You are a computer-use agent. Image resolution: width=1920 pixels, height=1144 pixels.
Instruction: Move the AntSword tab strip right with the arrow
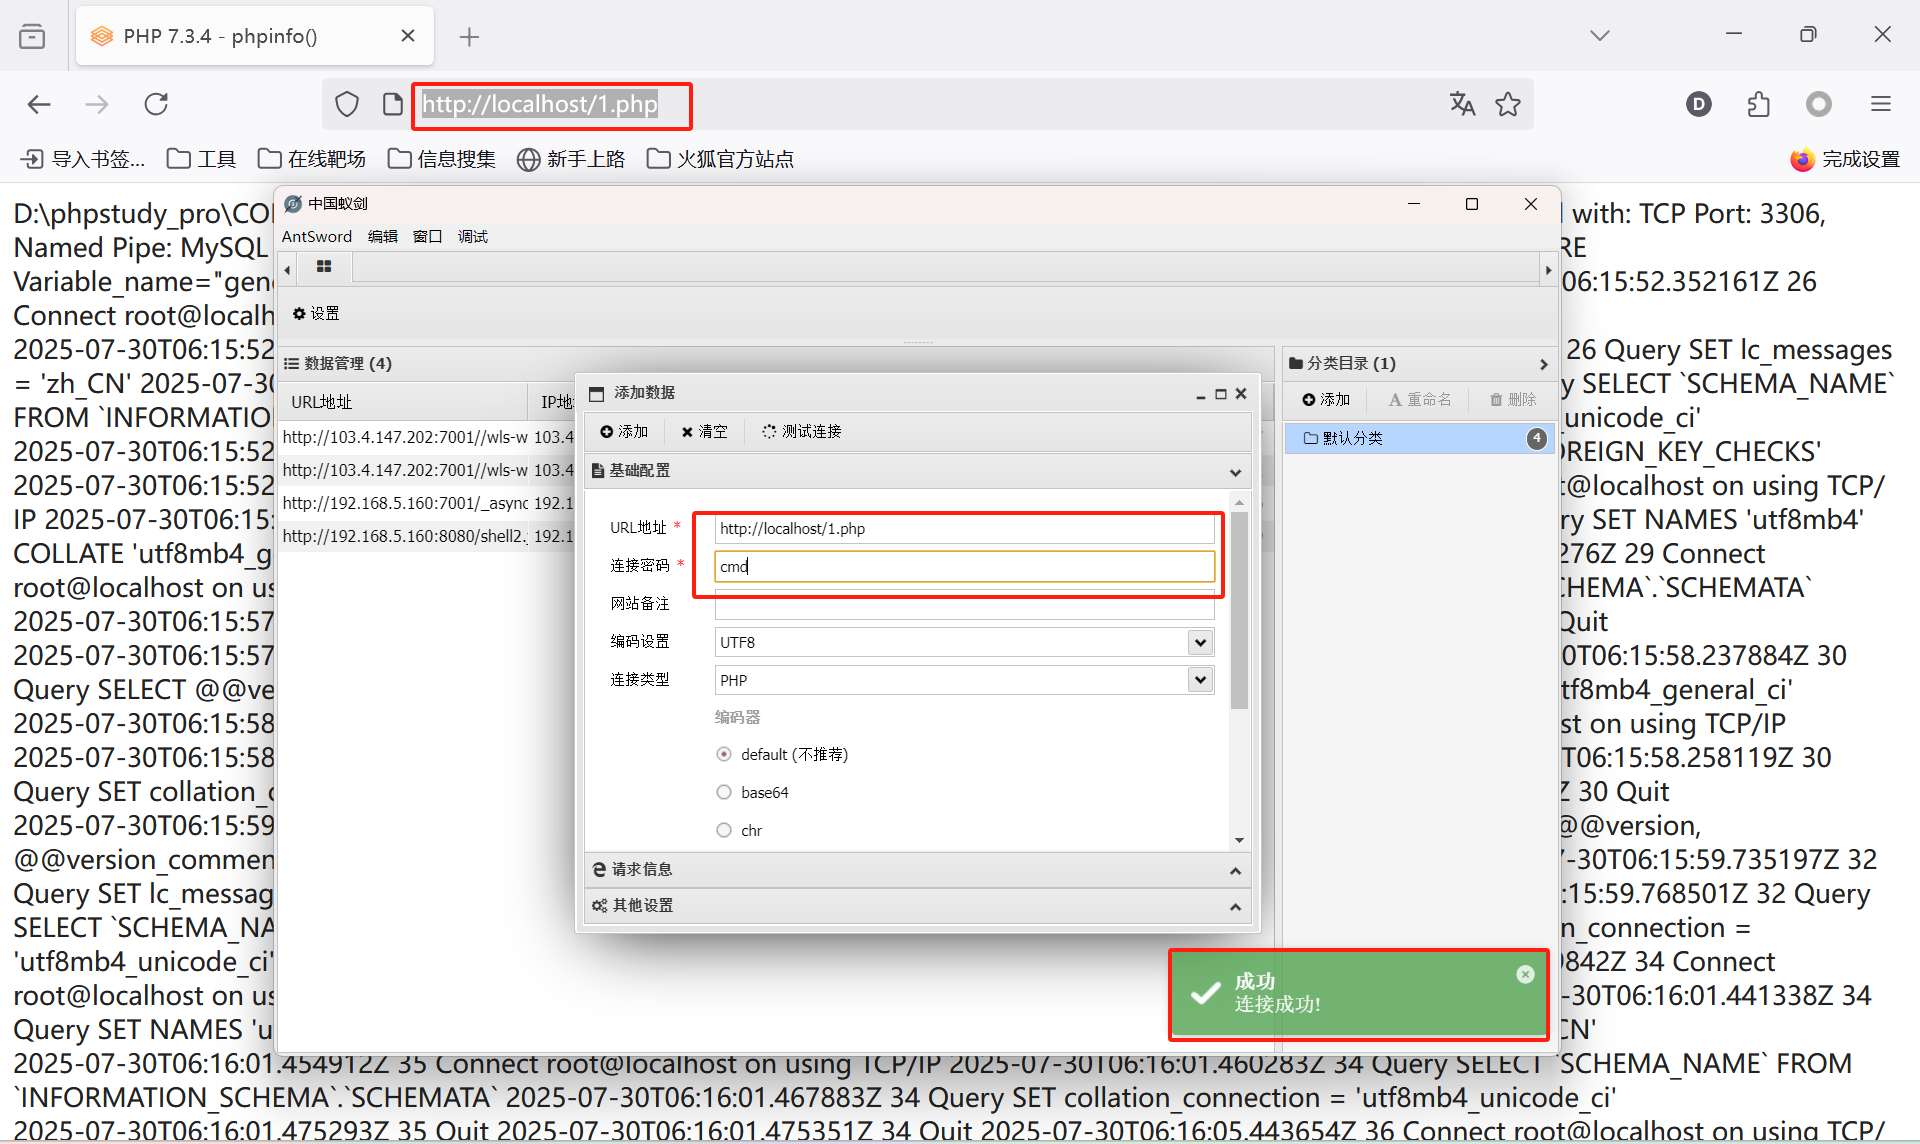click(x=1548, y=269)
